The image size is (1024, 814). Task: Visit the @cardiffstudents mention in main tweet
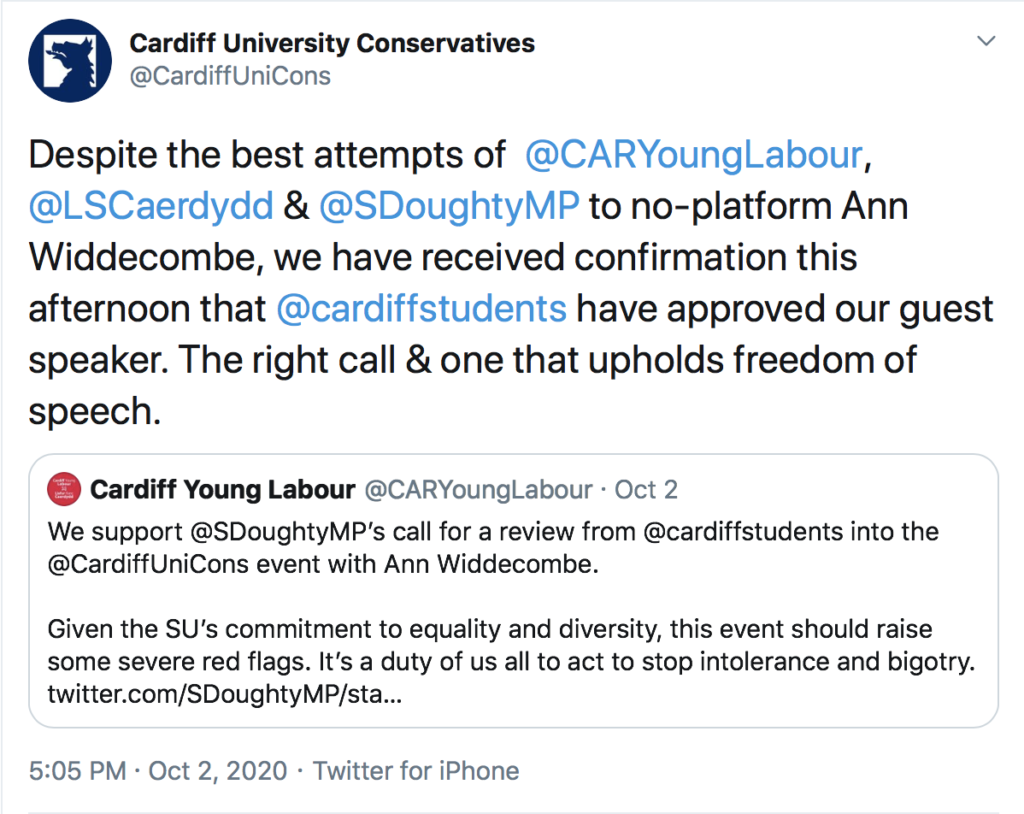[421, 309]
